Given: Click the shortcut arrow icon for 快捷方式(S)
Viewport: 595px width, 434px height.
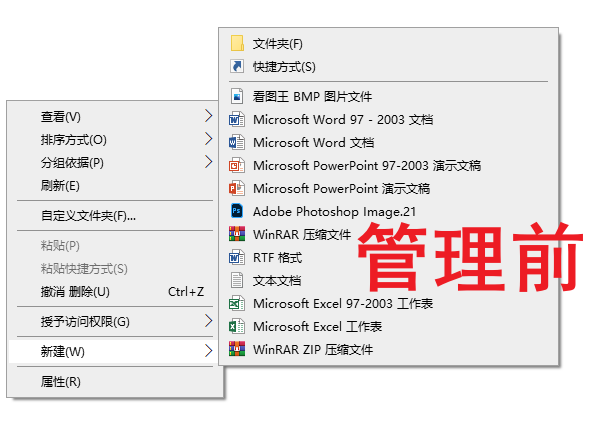Looking at the screenshot, I should coord(237,66).
